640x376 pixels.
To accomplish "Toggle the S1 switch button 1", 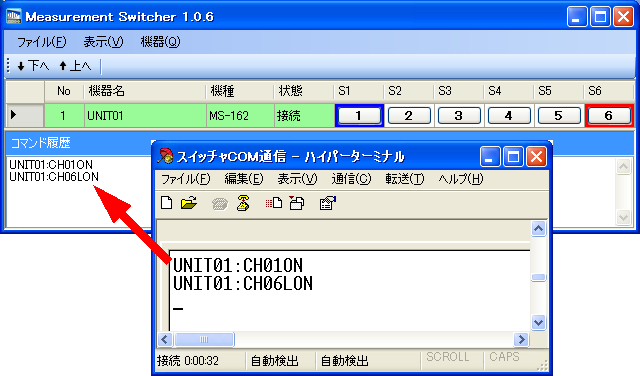I will pos(359,116).
